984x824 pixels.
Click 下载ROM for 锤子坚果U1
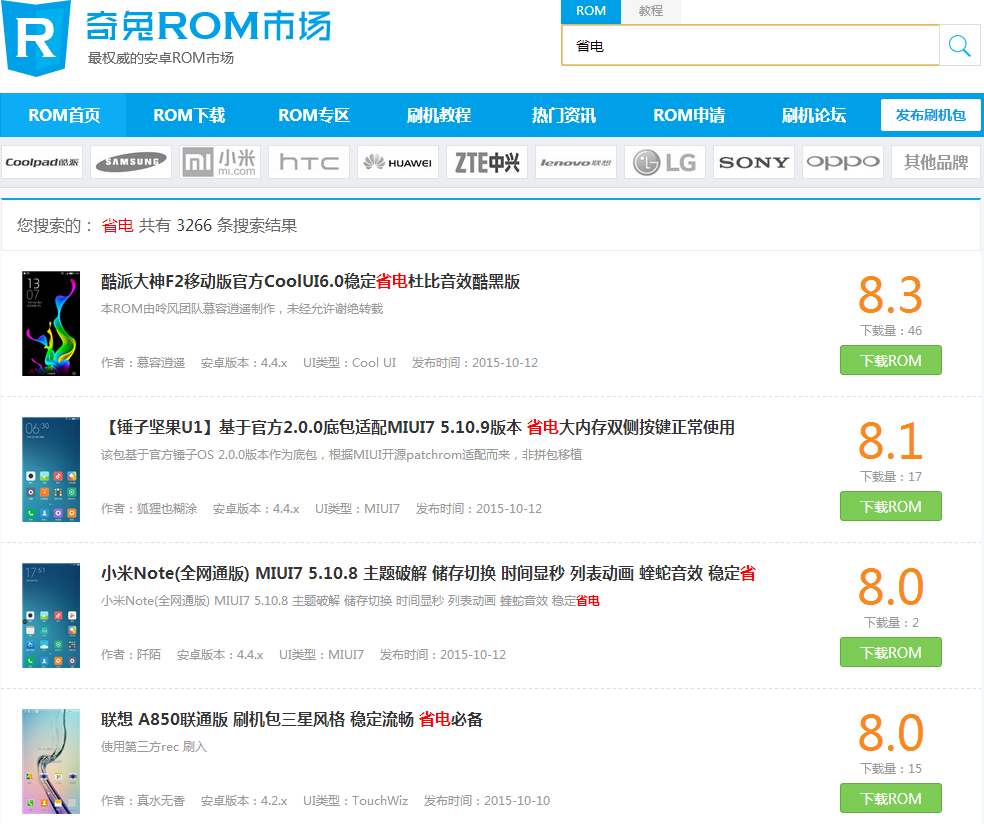click(x=890, y=506)
